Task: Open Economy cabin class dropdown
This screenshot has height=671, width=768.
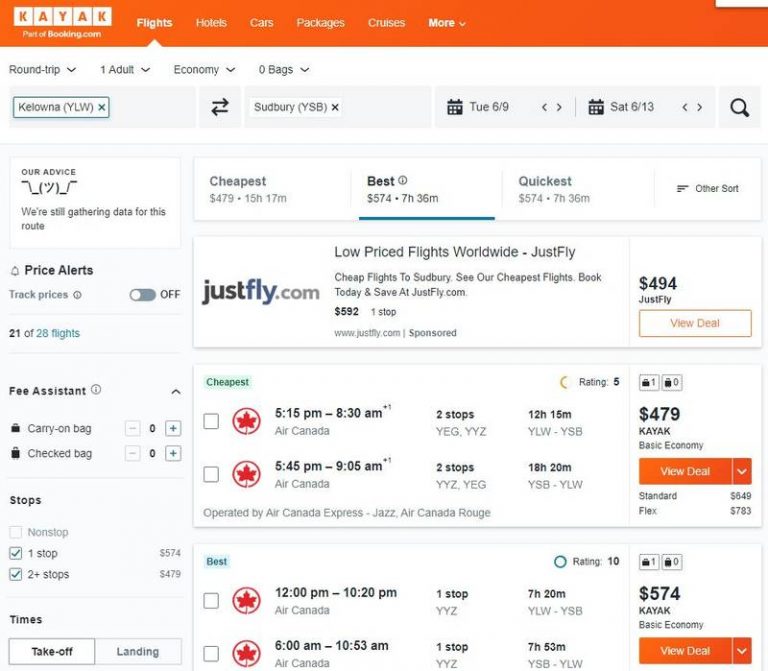Action: [x=204, y=70]
